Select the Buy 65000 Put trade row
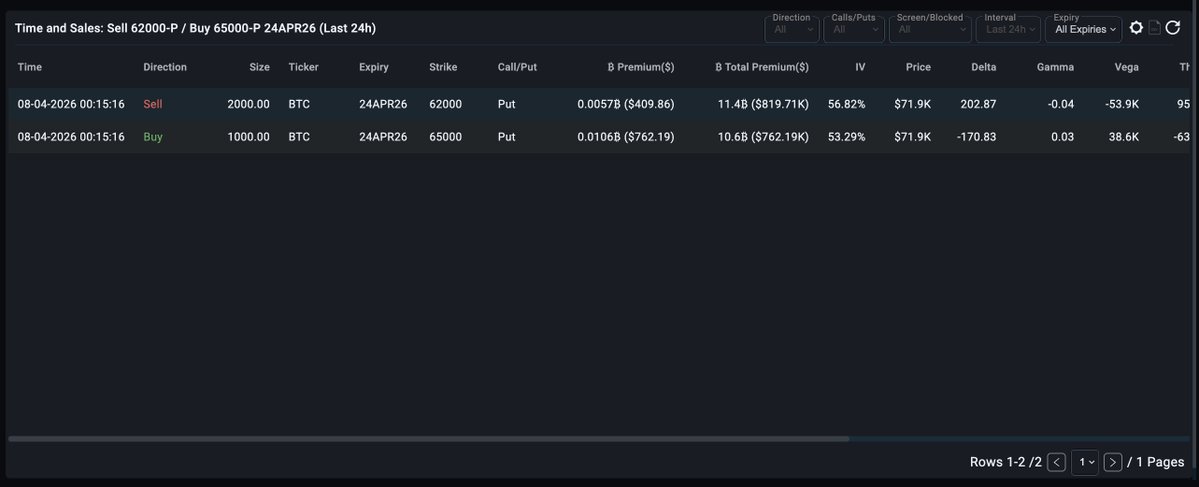This screenshot has width=1199, height=487. point(400,137)
